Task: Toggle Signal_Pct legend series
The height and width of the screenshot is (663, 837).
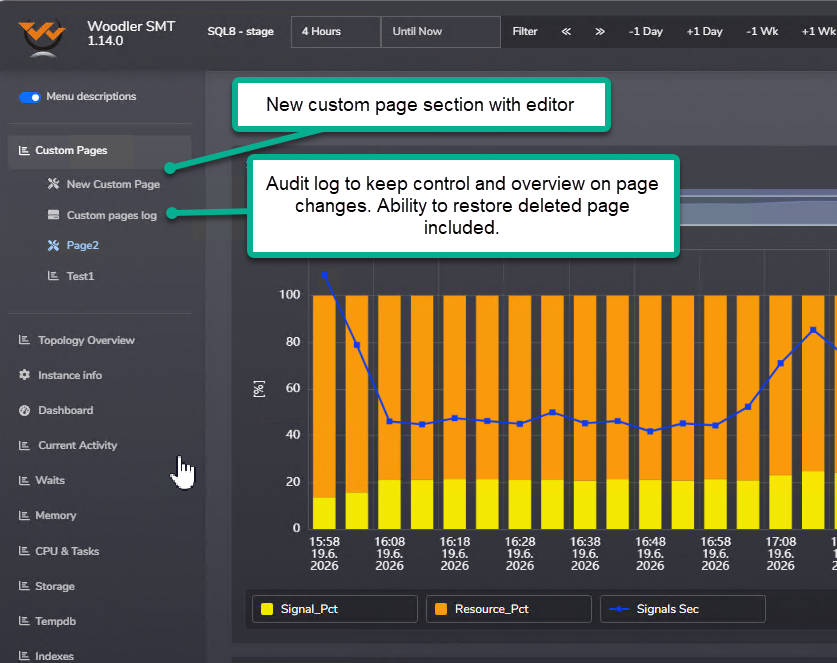Action: click(x=335, y=609)
